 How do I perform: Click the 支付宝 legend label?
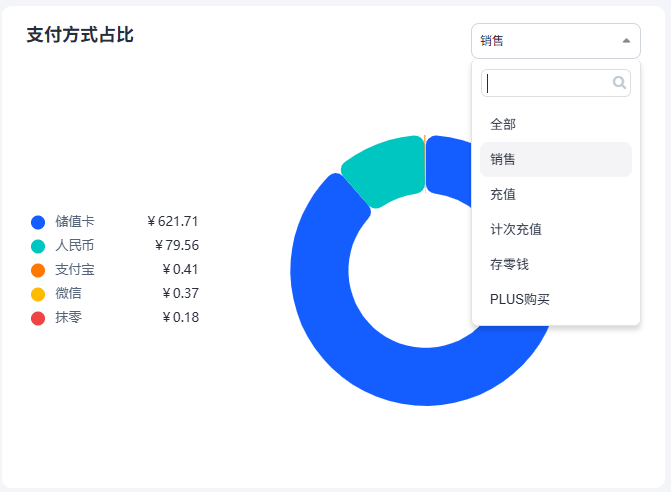tap(75, 269)
